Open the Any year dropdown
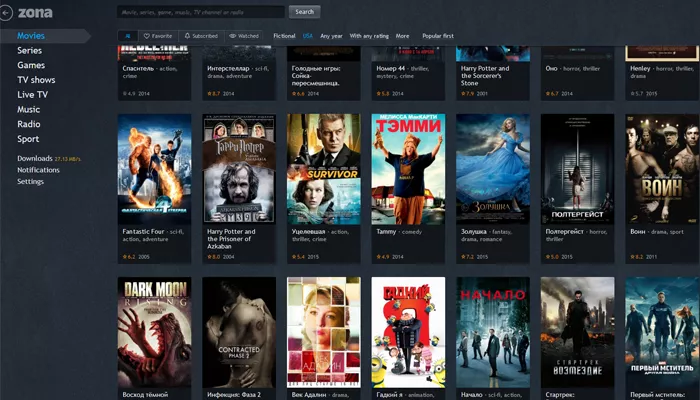Image resolution: width=700 pixels, height=400 pixels. click(331, 36)
